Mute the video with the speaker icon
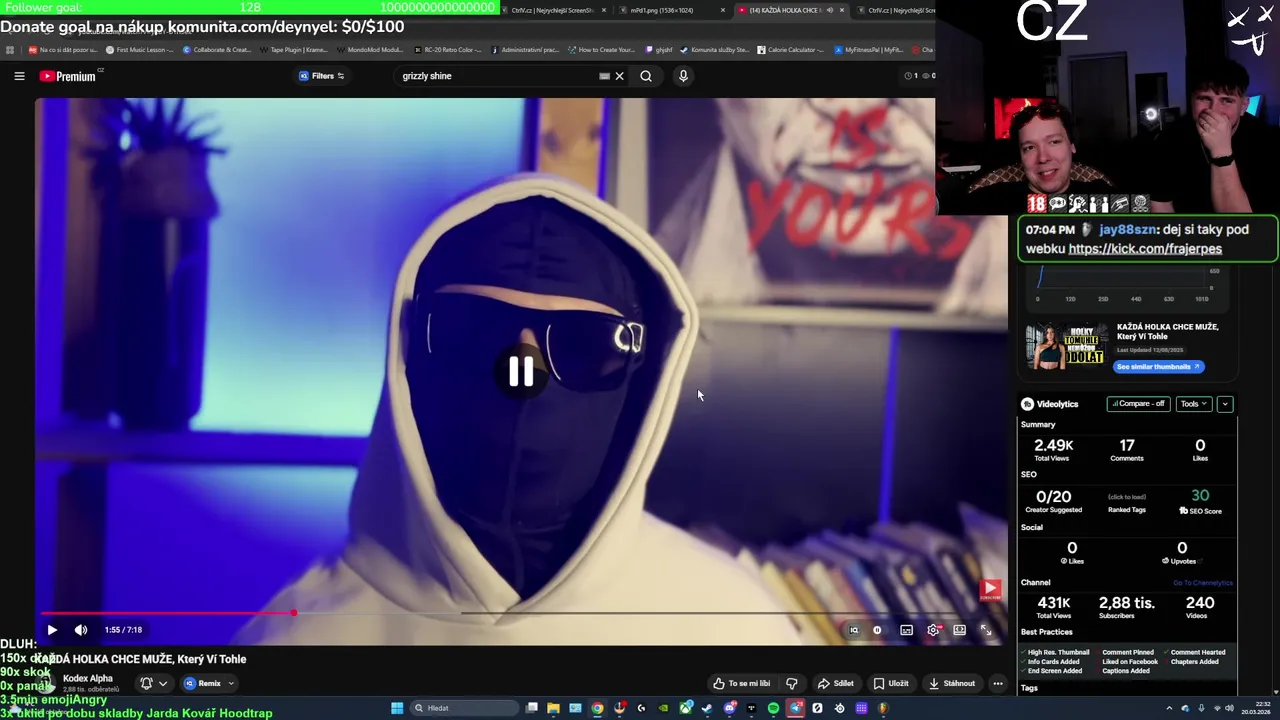This screenshot has width=1280, height=720. click(81, 630)
